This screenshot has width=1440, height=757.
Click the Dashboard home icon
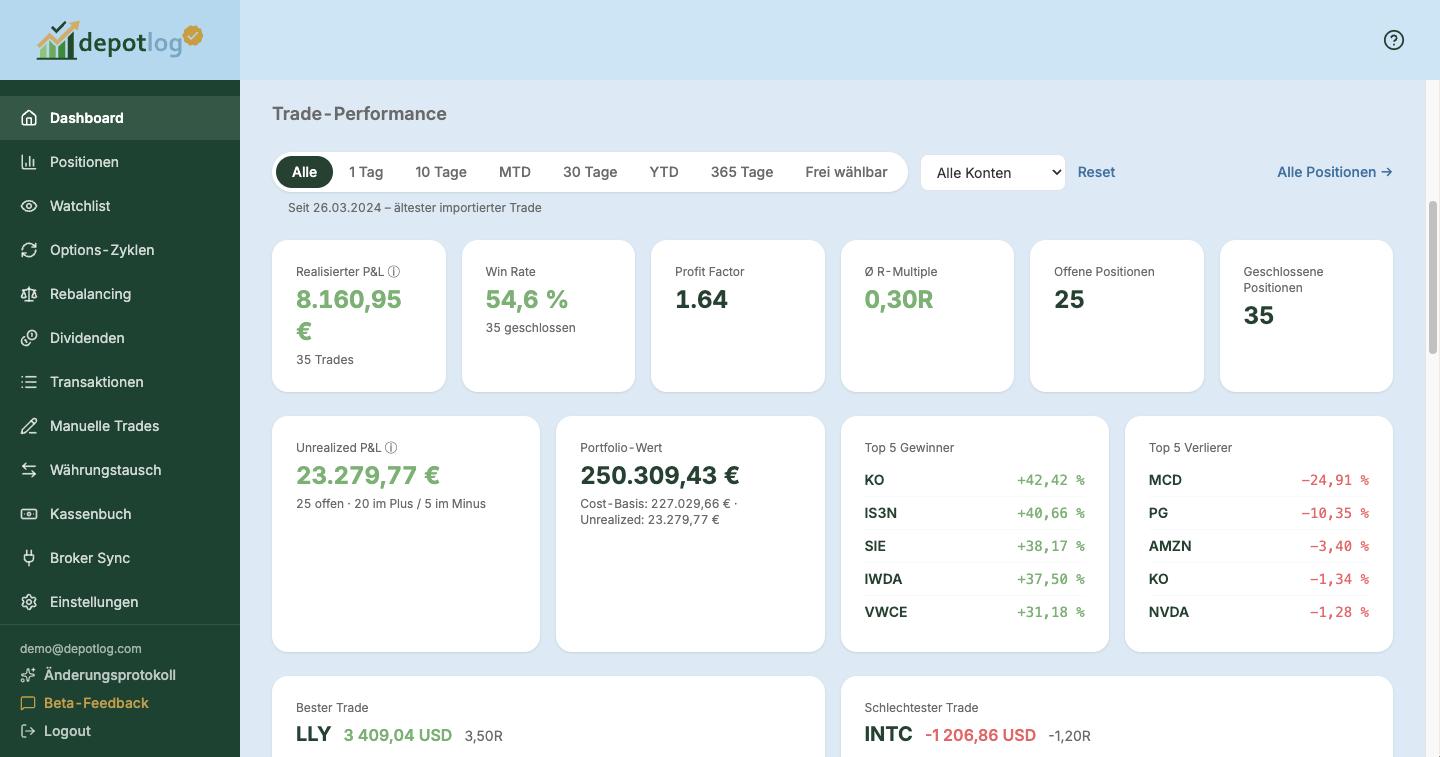[29, 118]
